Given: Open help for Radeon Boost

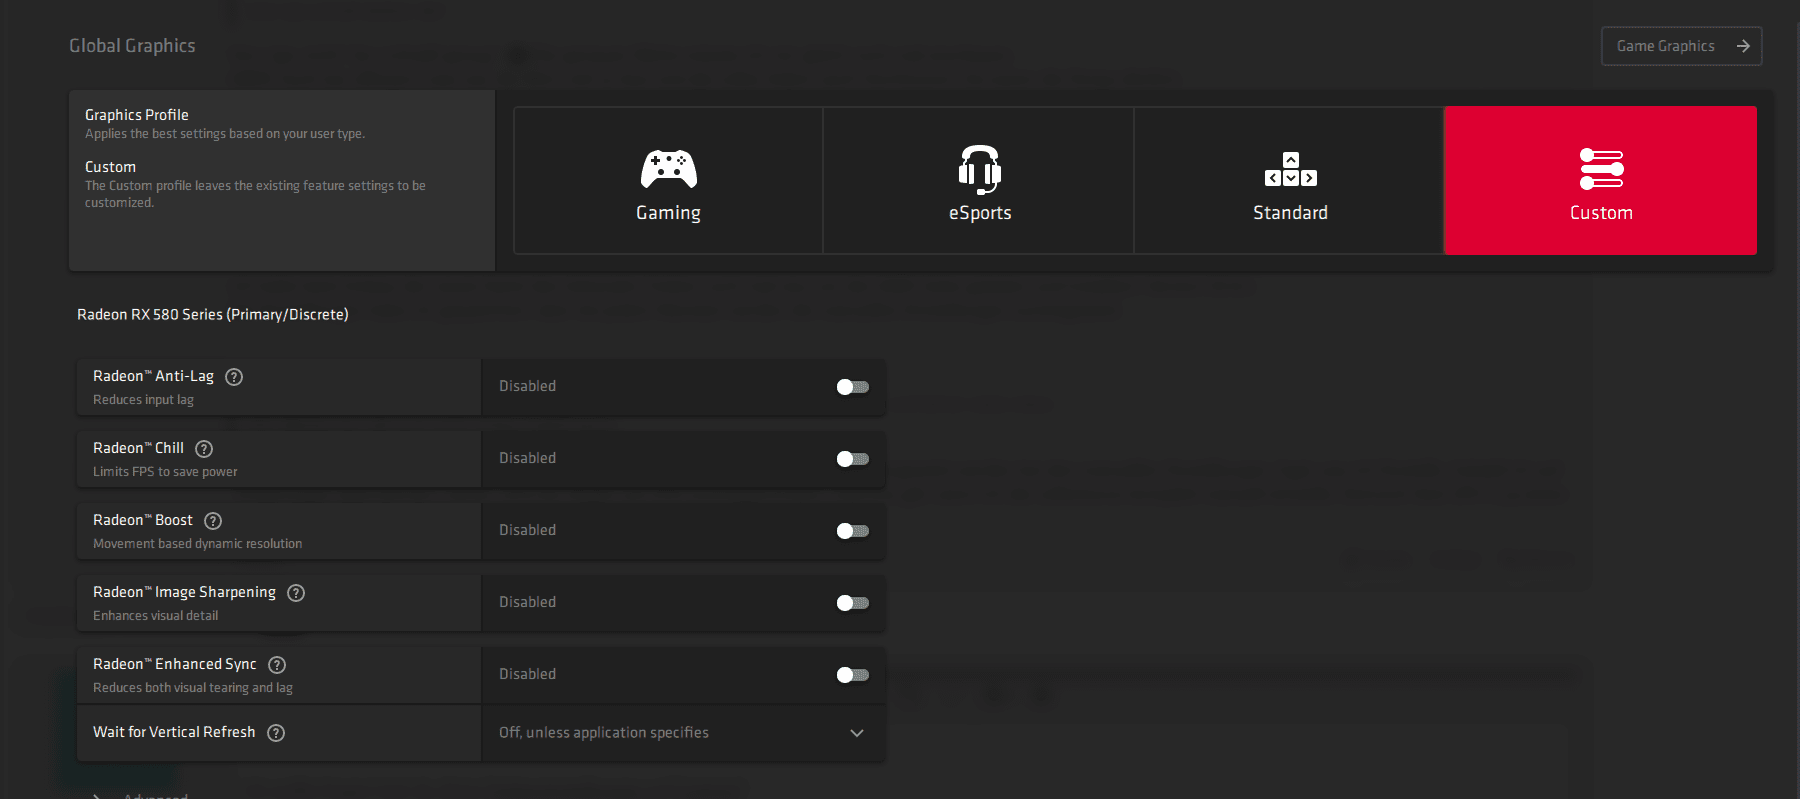Looking at the screenshot, I should tap(213, 521).
